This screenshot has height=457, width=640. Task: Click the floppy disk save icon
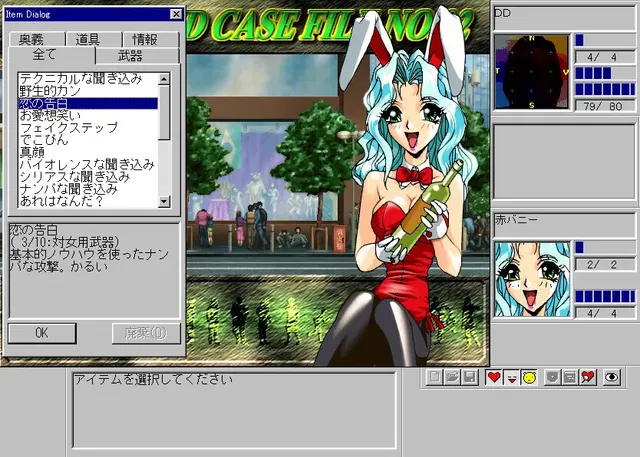[x=469, y=377]
